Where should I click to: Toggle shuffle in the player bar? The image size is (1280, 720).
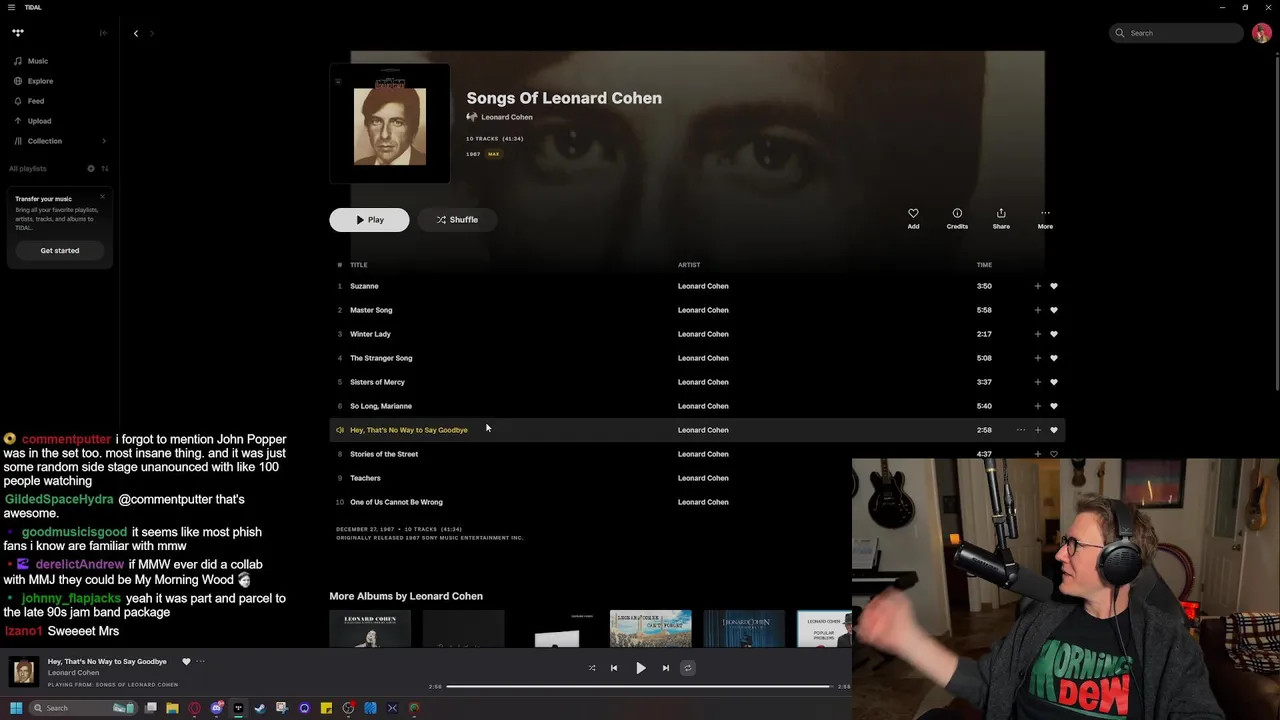[x=592, y=668]
